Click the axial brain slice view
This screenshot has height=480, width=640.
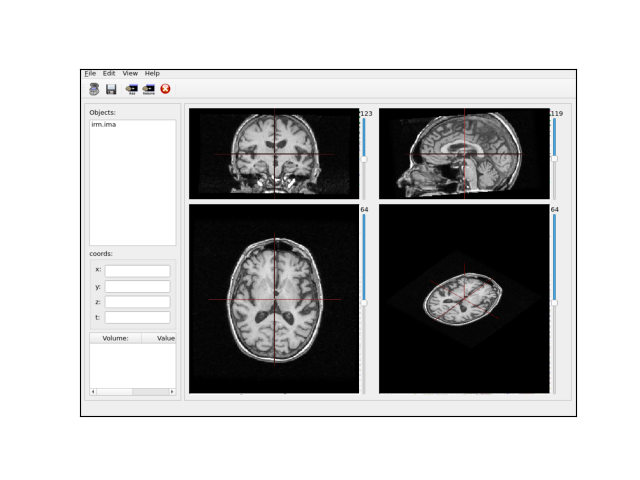[274, 299]
